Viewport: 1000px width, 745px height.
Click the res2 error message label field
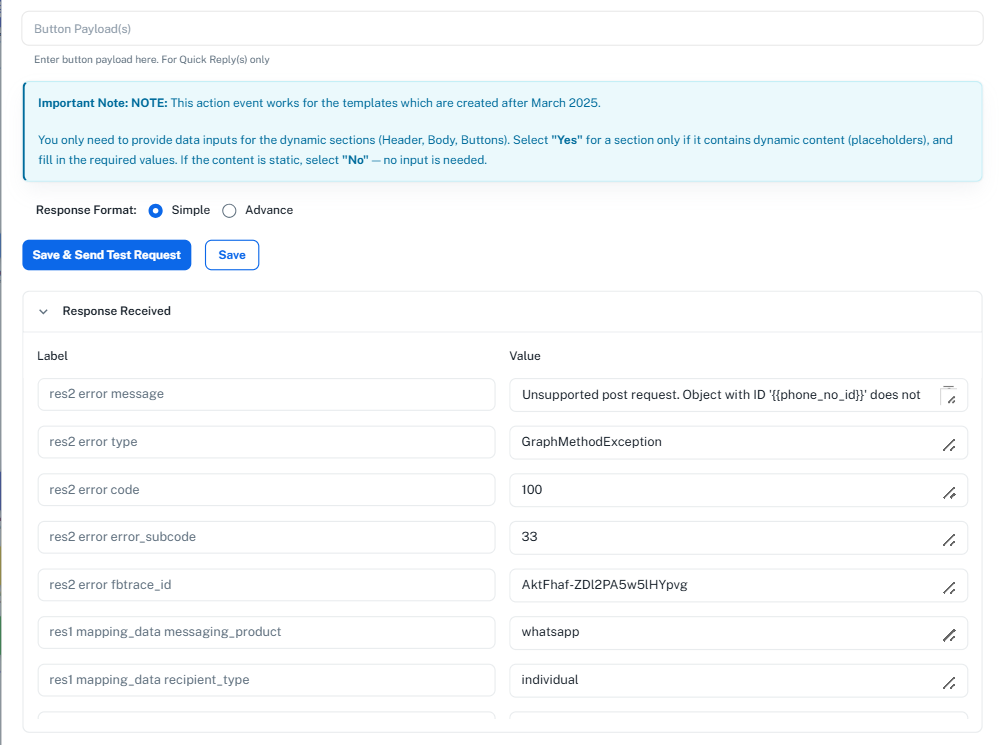point(266,394)
